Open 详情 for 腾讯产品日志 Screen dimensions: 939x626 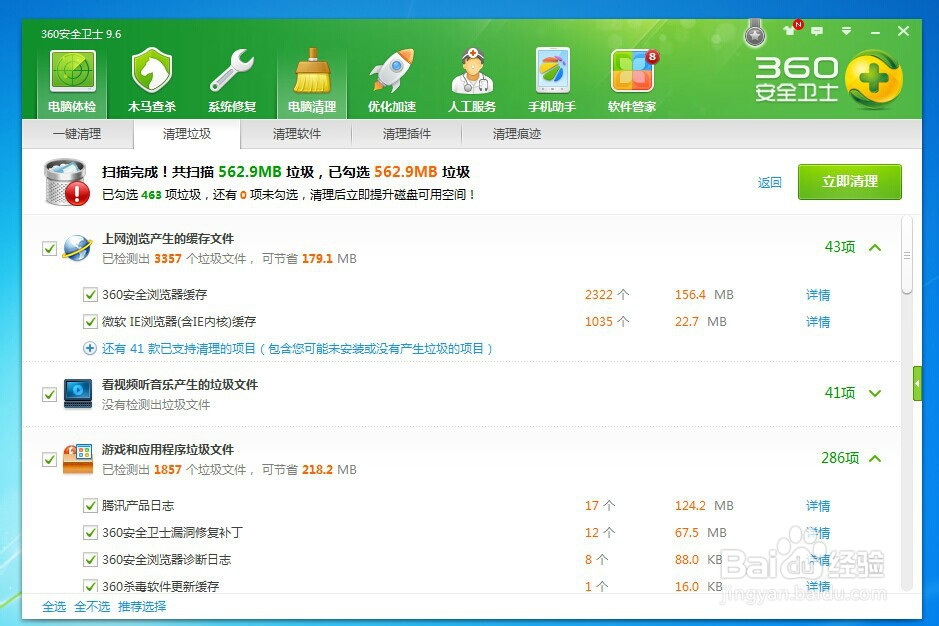[818, 506]
